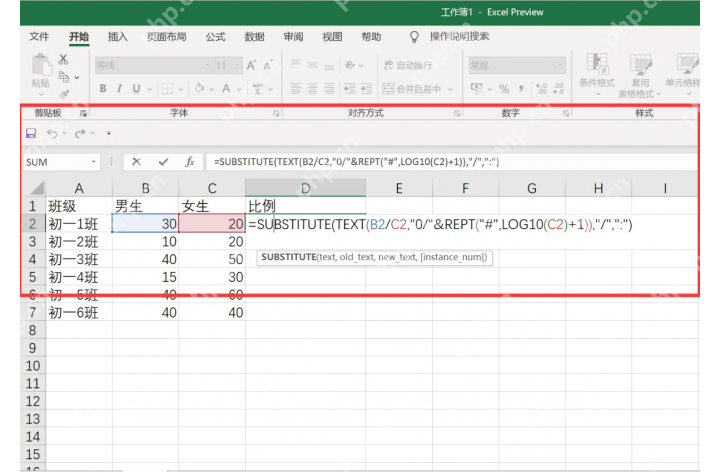This screenshot has height=472, width=720.
Task: Decrease decimal places
Action: [x=558, y=89]
